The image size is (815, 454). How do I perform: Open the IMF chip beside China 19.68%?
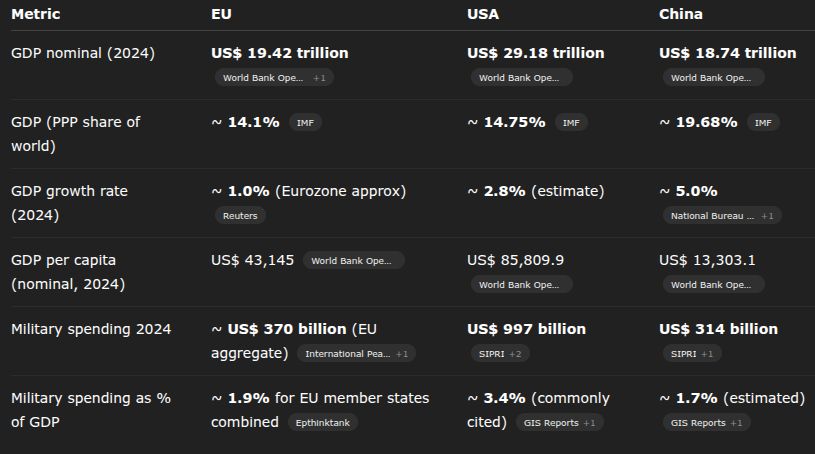(x=763, y=123)
